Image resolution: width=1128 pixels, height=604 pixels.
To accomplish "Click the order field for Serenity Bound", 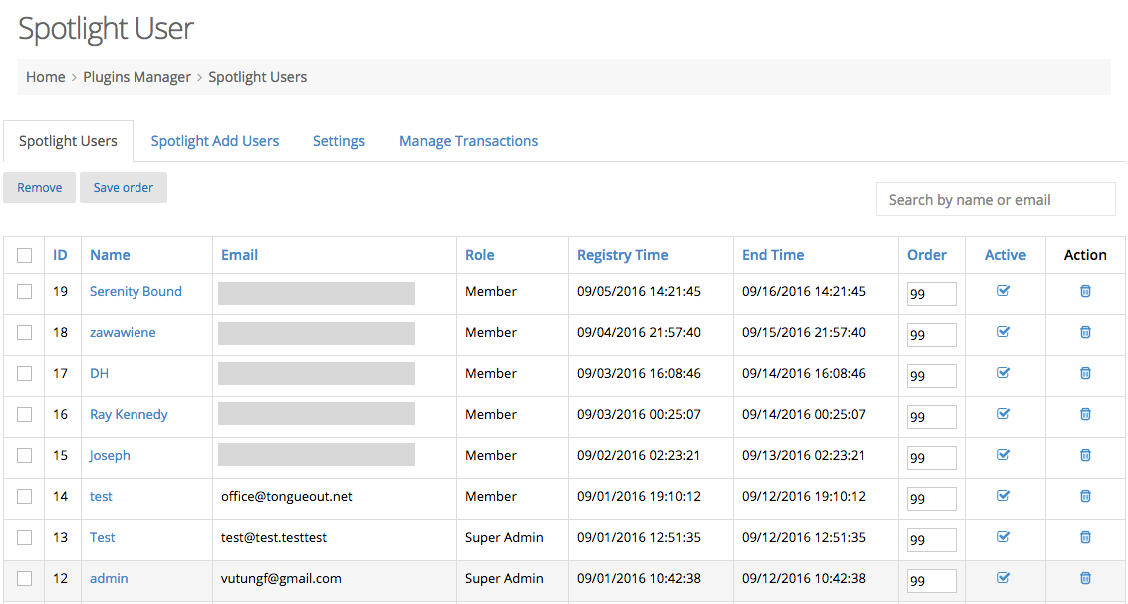I will click(932, 293).
